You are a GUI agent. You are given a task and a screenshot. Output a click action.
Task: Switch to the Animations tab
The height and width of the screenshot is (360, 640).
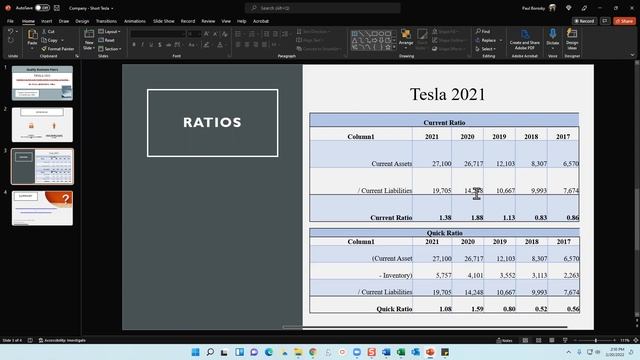pos(134,21)
